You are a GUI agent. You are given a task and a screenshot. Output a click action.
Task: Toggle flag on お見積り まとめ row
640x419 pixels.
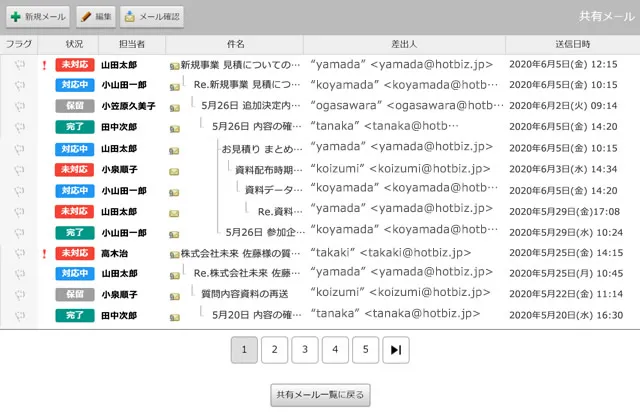tap(20, 149)
